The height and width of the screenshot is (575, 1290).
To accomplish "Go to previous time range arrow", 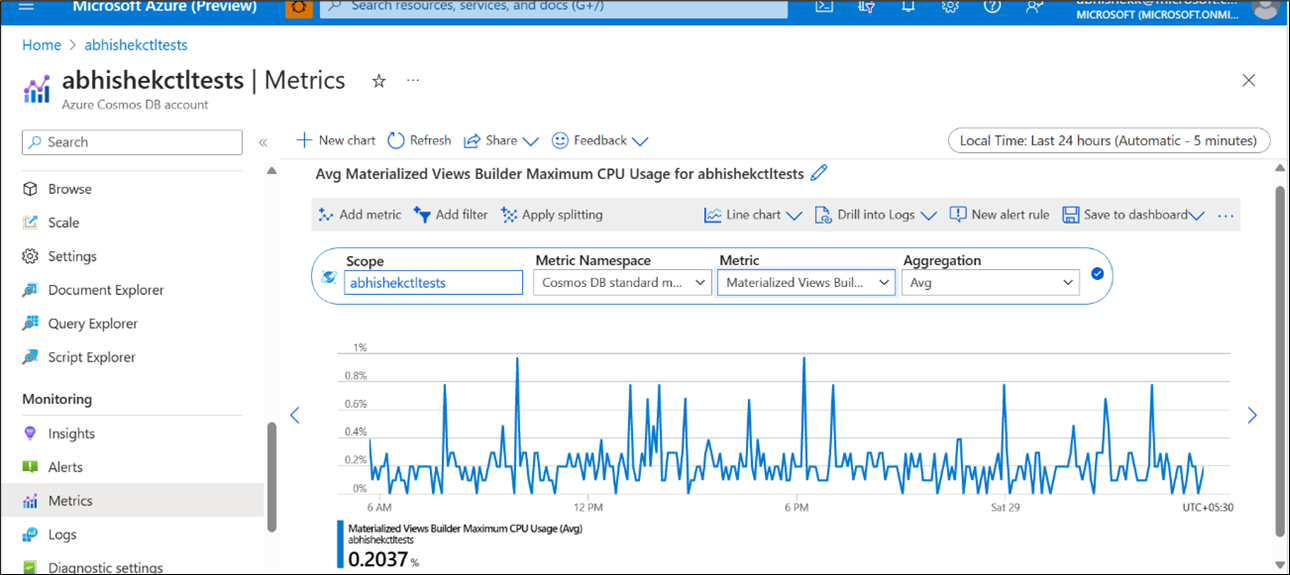I will (294, 415).
